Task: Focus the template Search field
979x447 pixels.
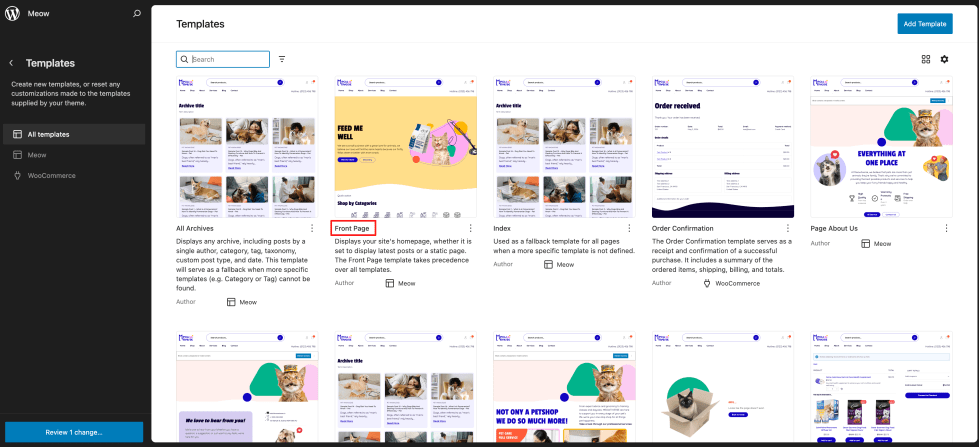Action: 223,59
